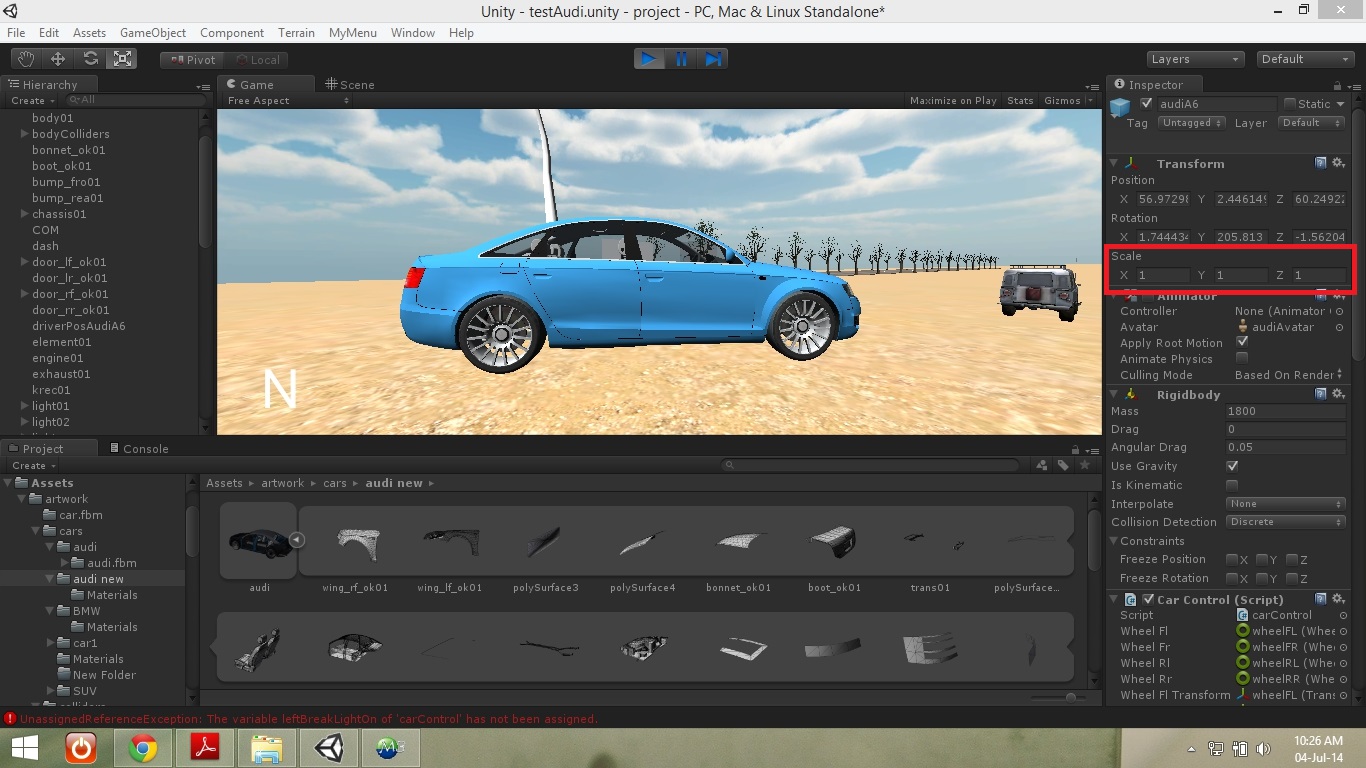Viewport: 1366px width, 768px height.
Task: Open the GameObject menu
Action: (x=153, y=33)
